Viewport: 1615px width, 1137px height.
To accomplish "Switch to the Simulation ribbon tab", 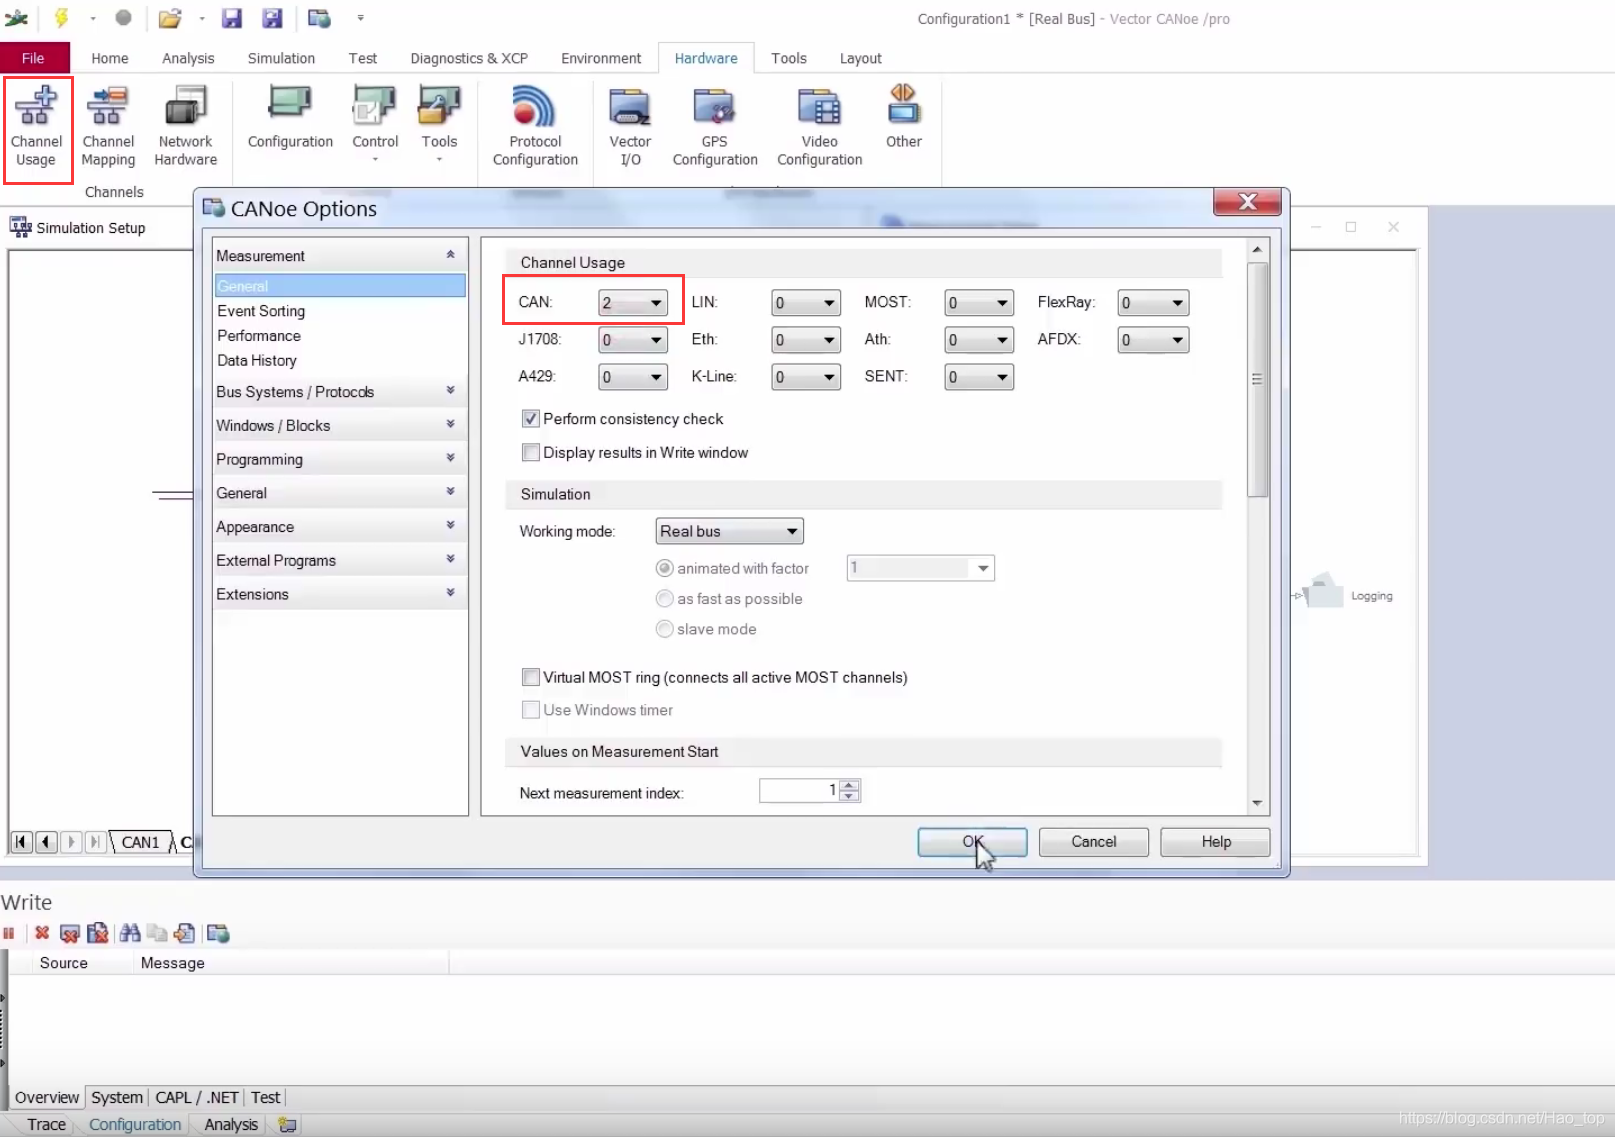I will point(281,58).
